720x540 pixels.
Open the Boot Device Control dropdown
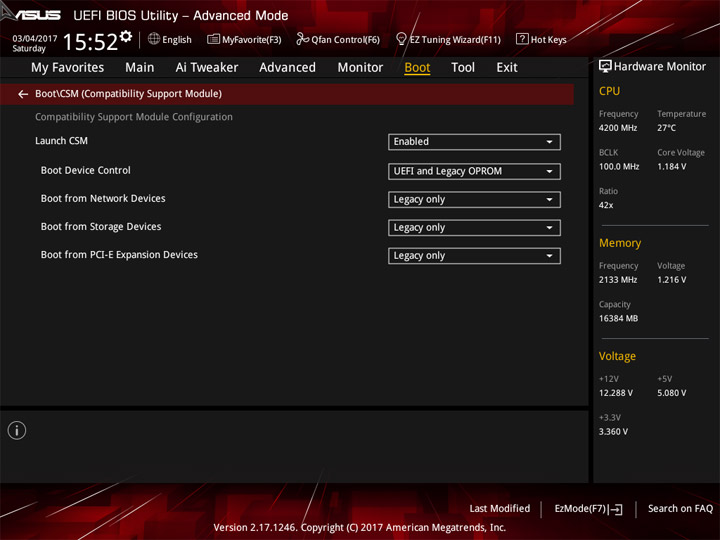click(474, 171)
